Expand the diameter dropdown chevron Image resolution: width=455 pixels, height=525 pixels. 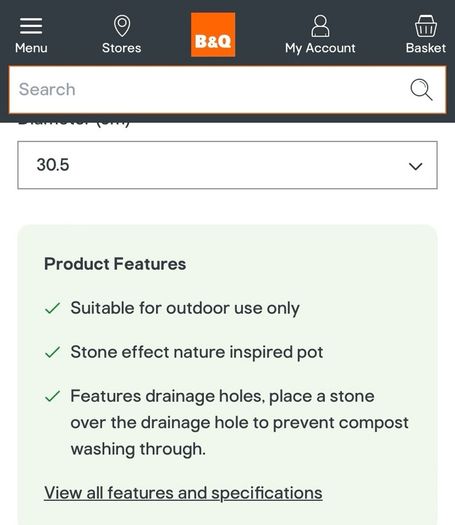(x=415, y=166)
